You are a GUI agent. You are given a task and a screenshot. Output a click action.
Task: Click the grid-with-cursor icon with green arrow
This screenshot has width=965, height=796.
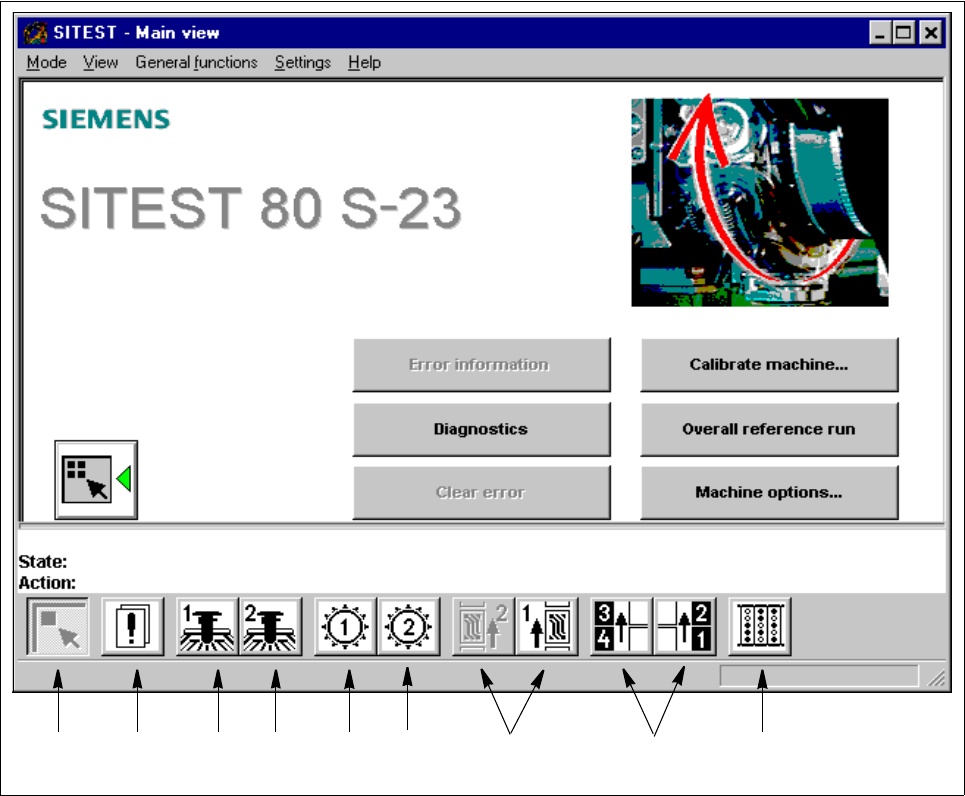tap(96, 480)
